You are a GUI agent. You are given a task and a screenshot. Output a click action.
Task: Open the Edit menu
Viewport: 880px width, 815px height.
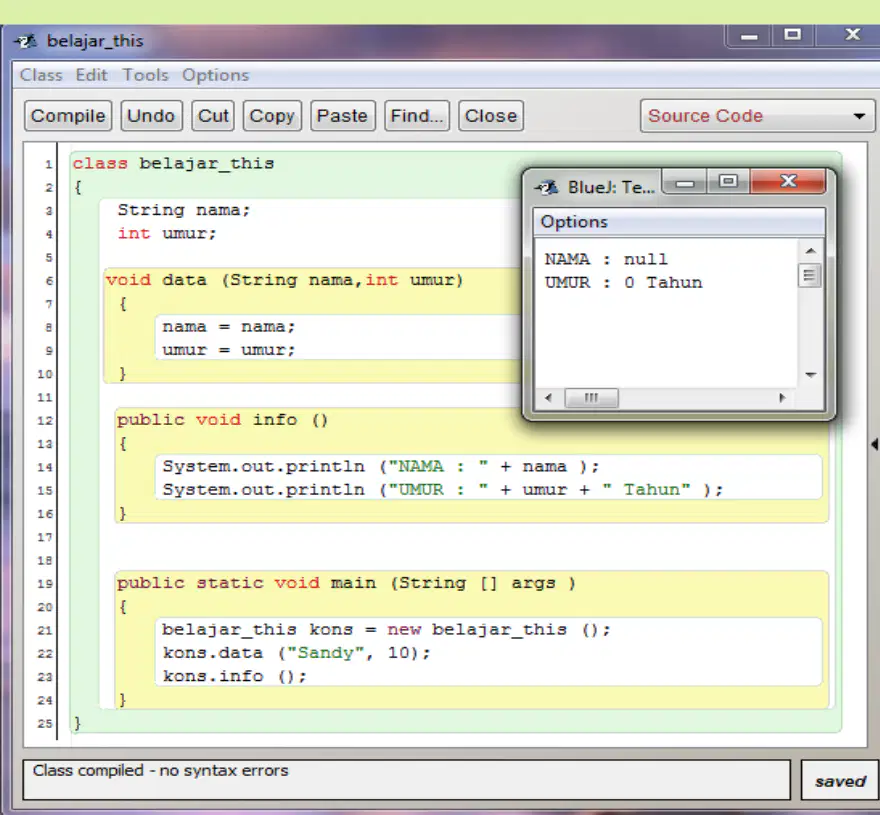[x=91, y=75]
